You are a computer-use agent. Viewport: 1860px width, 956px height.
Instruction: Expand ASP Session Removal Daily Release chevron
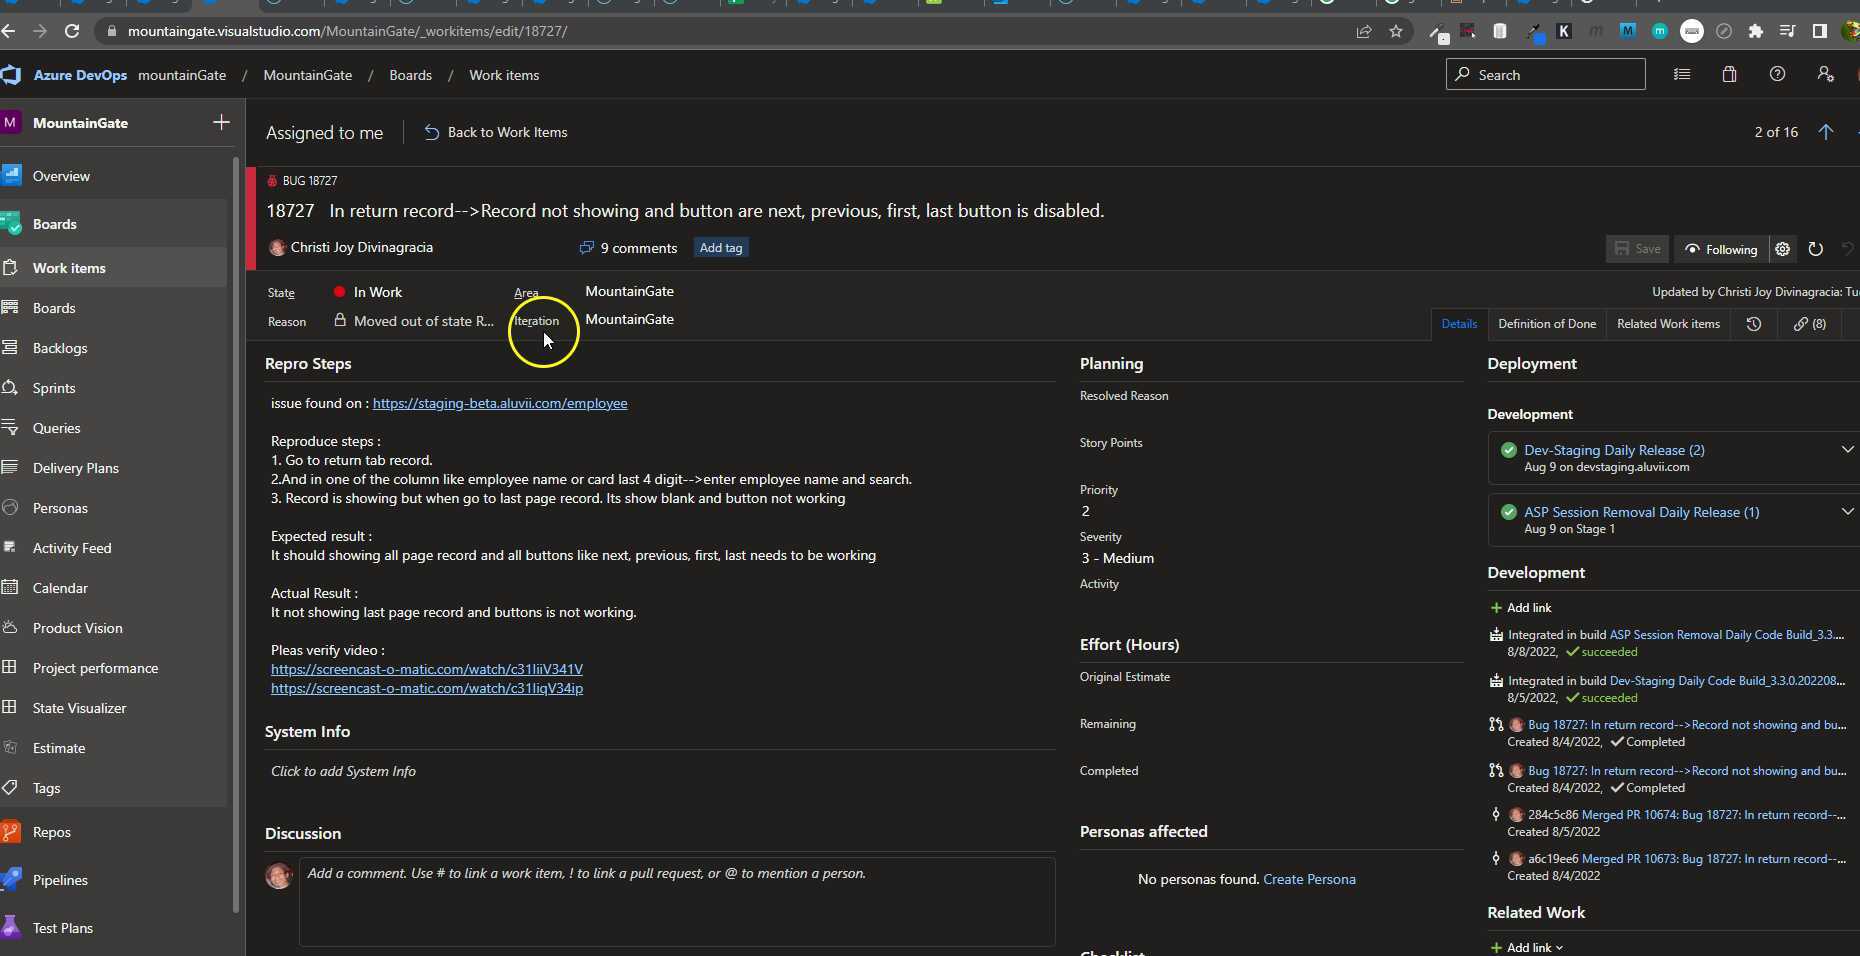[1848, 511]
